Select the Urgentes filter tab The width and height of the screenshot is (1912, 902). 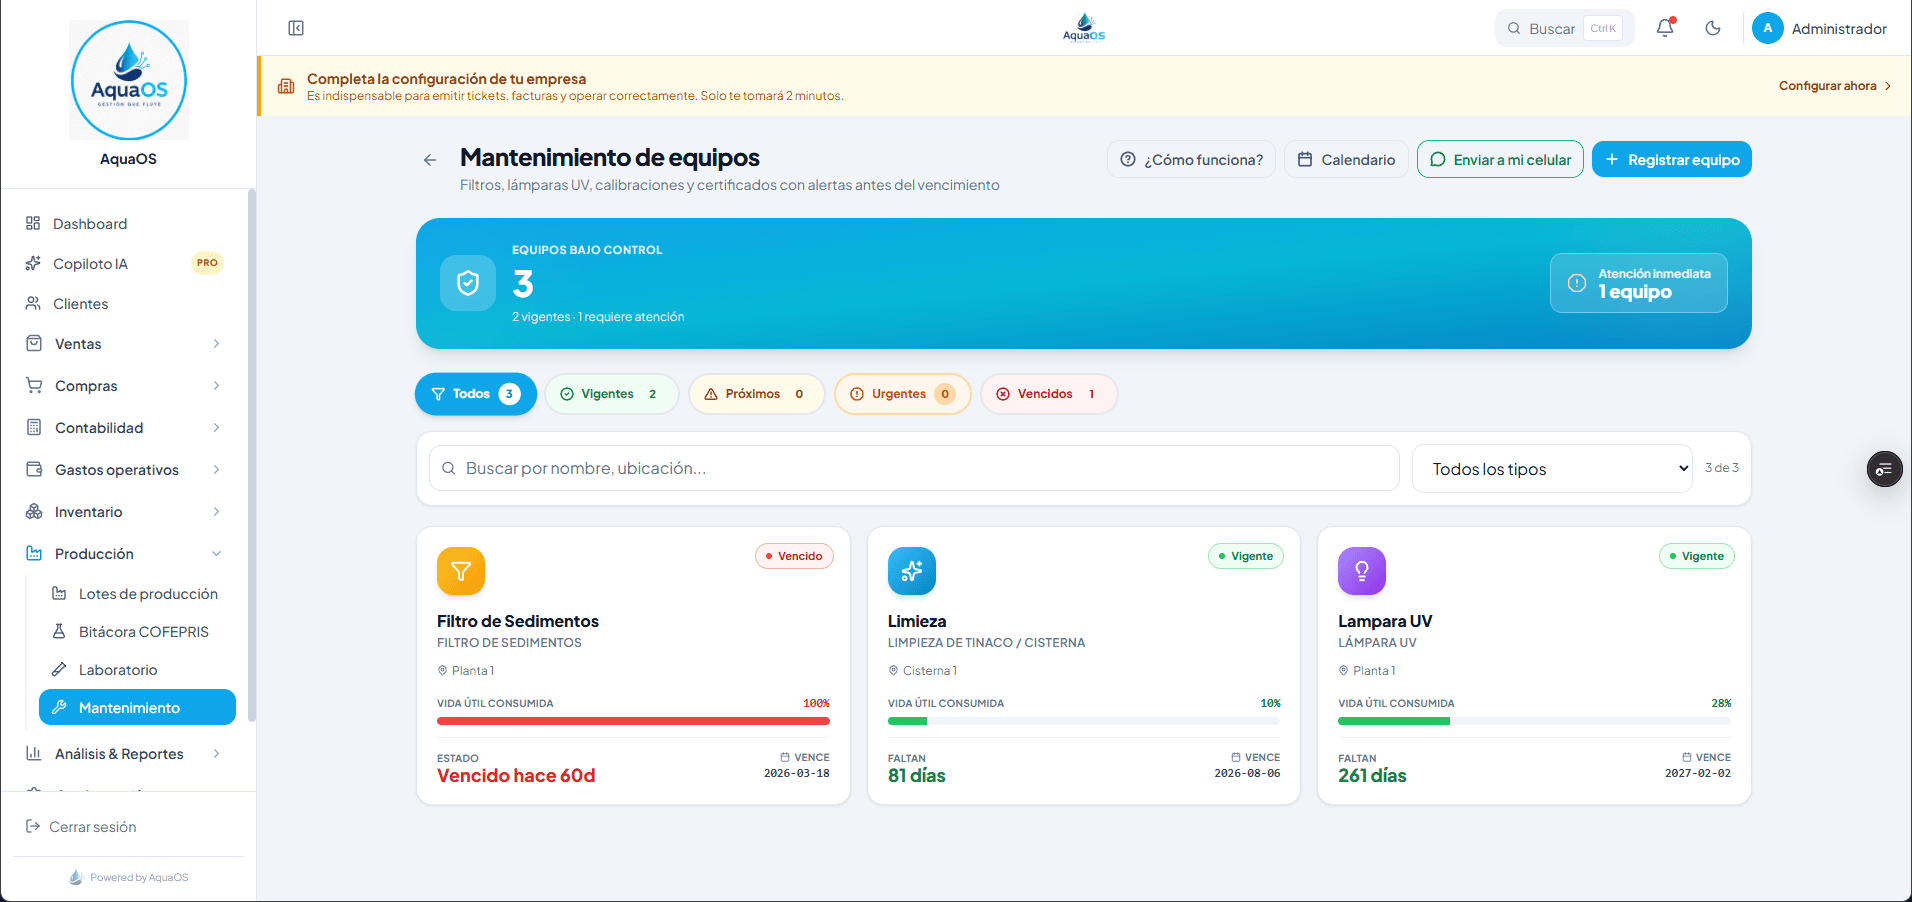click(903, 394)
